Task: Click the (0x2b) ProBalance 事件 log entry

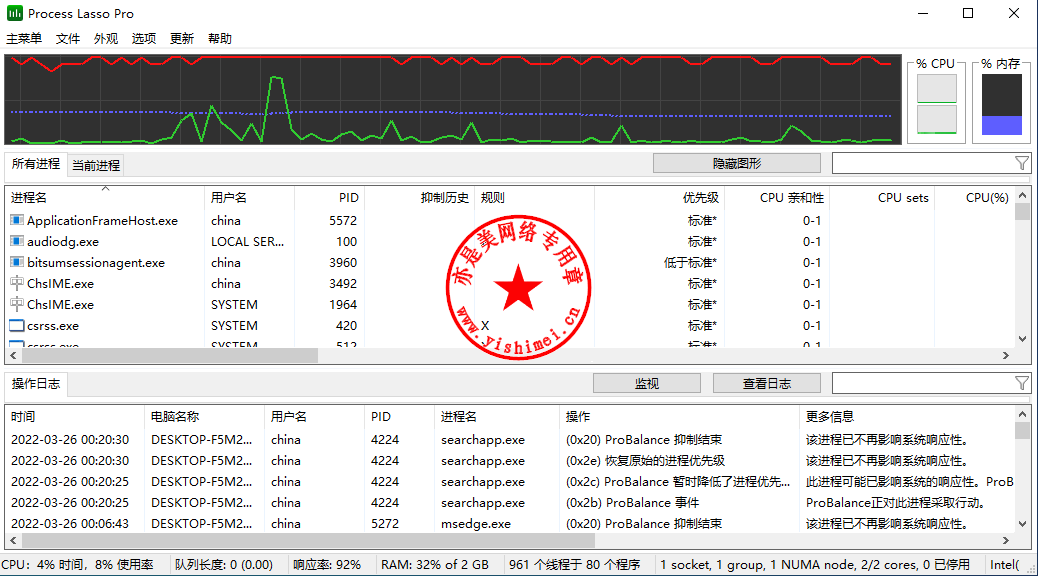Action: [632, 503]
